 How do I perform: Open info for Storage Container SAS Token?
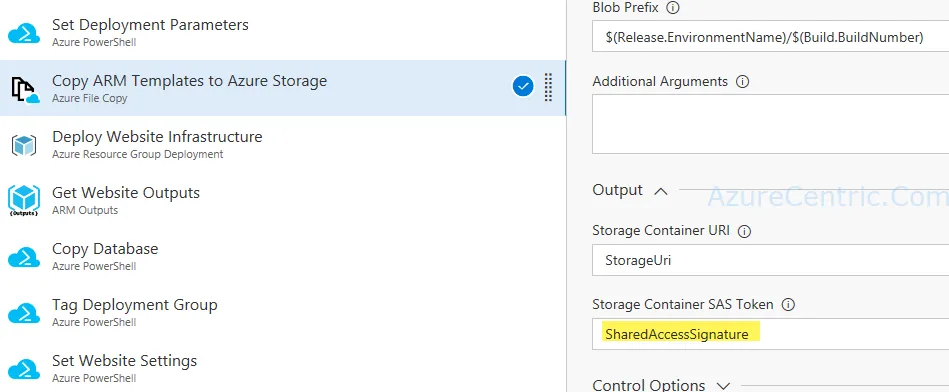788,304
